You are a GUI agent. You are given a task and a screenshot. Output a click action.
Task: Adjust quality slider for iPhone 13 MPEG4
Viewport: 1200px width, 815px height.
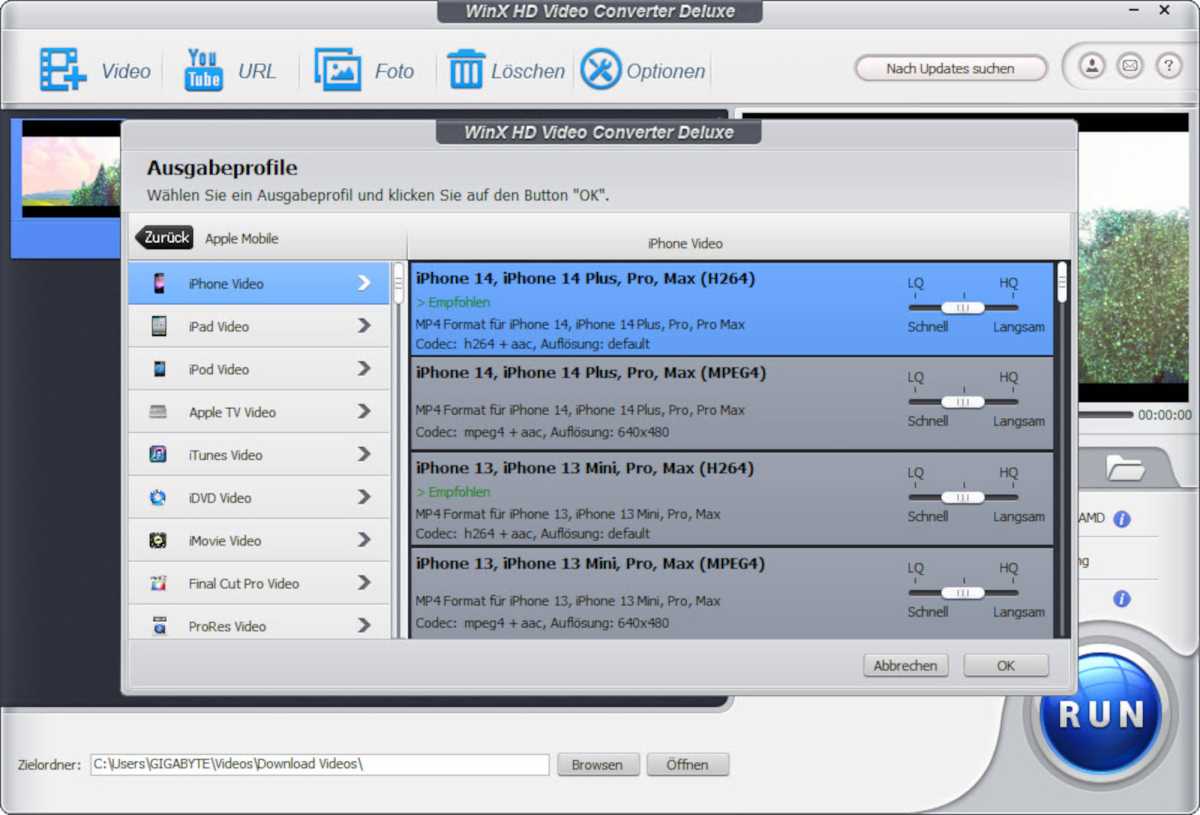[x=963, y=592]
